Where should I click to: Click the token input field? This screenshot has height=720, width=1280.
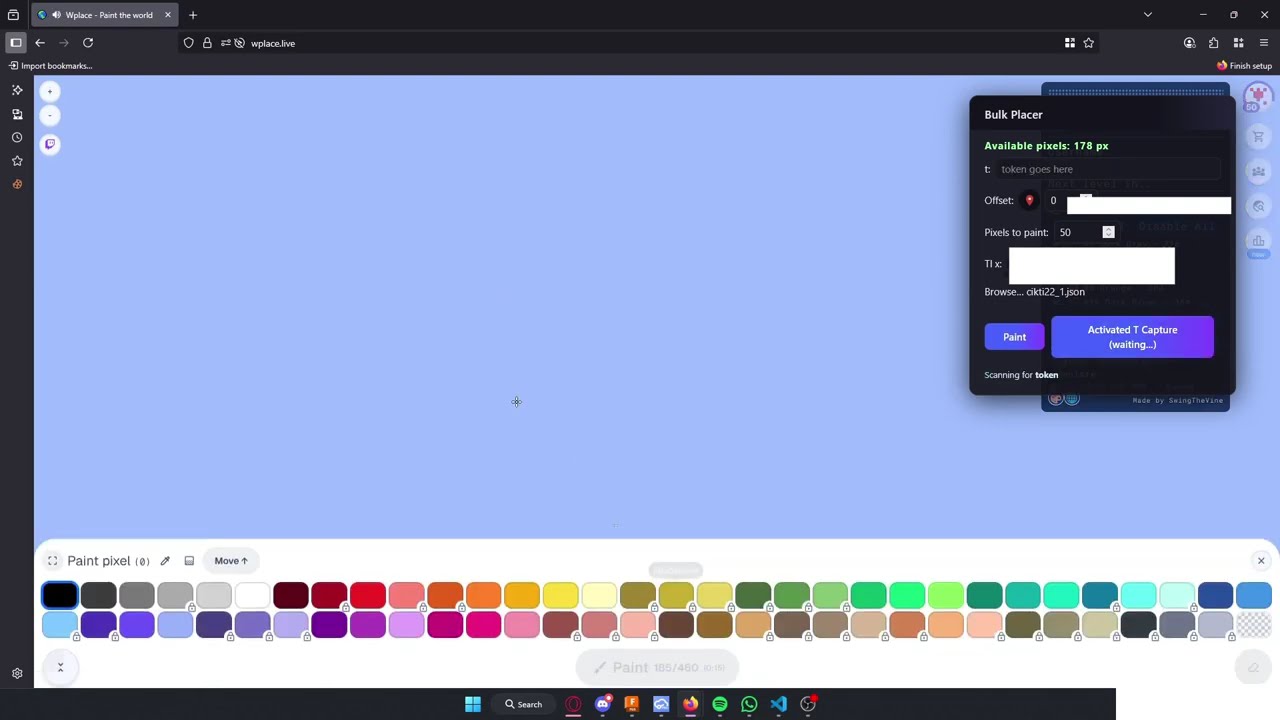(1107, 169)
